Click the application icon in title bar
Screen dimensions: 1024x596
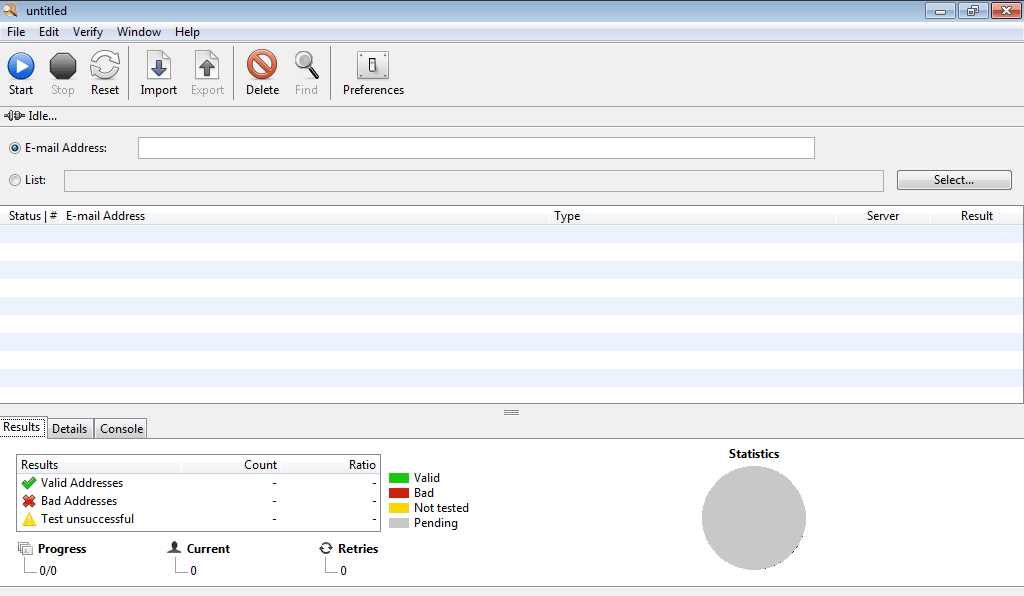(10, 10)
